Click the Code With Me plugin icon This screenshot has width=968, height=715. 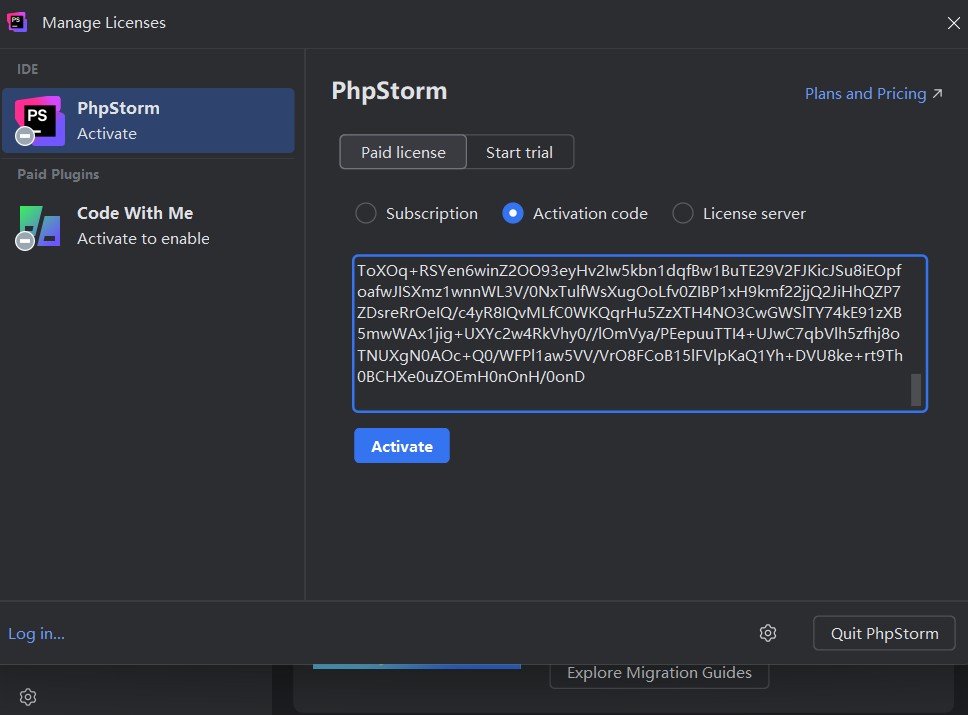(39, 227)
